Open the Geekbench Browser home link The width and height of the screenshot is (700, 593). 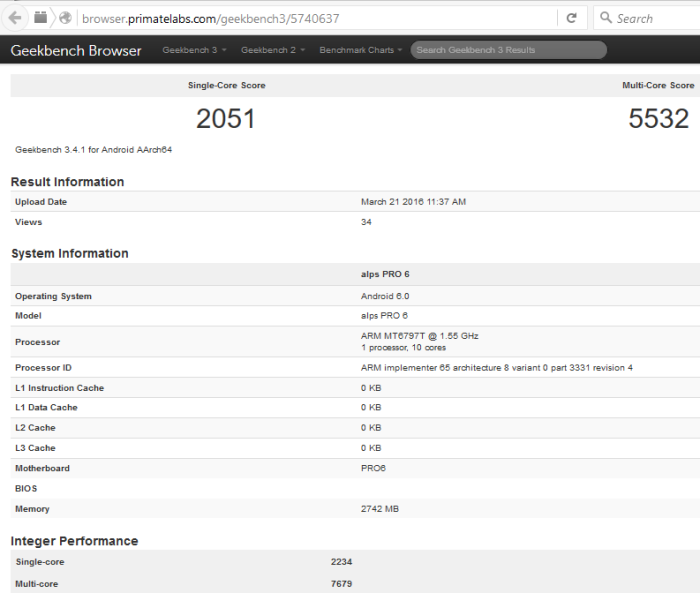[76, 50]
